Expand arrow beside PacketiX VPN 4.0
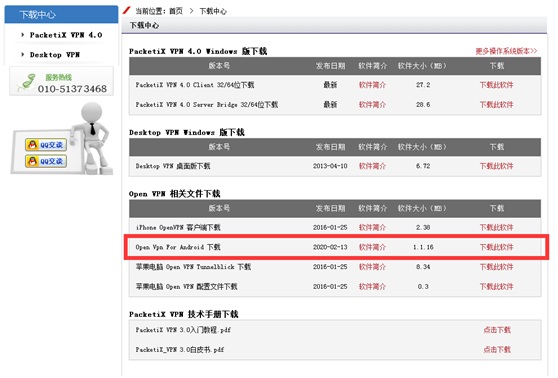The height and width of the screenshot is (378, 558). [x=22, y=35]
